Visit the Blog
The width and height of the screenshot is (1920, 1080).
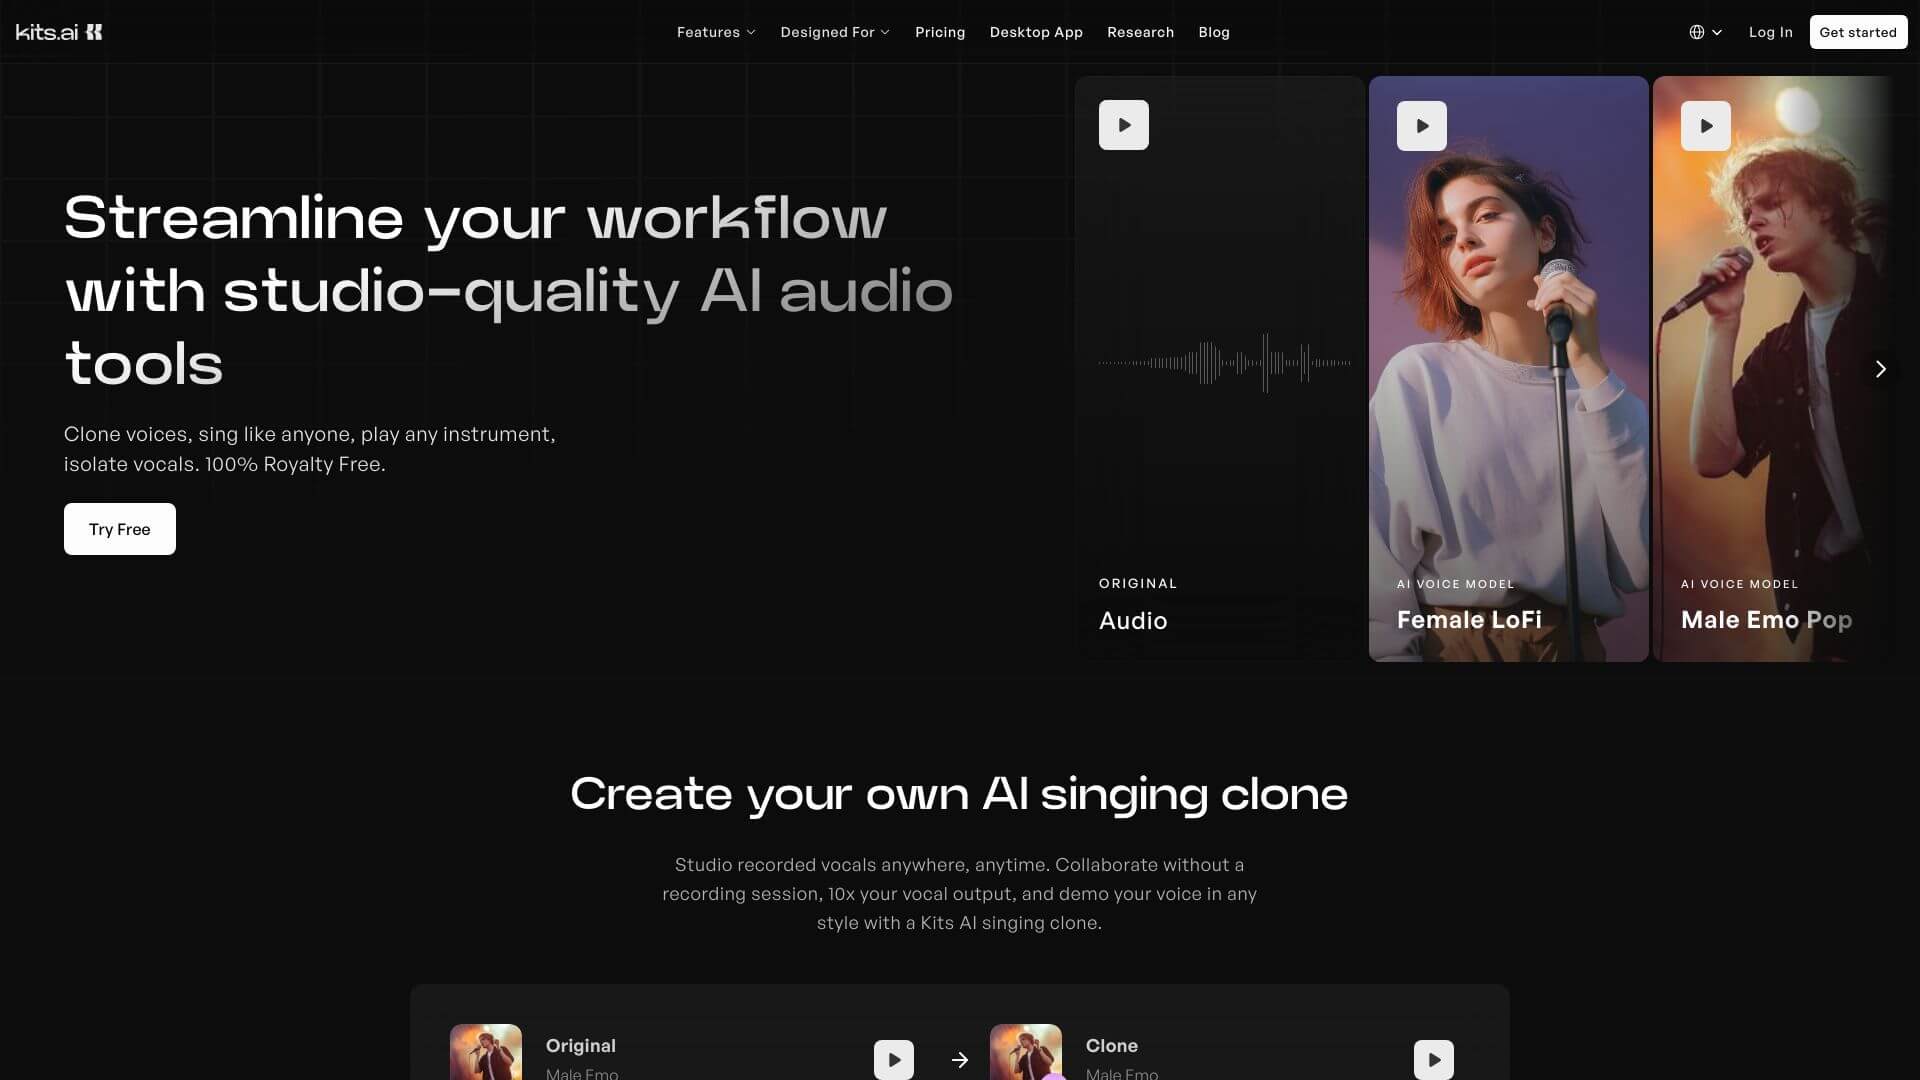(1214, 31)
